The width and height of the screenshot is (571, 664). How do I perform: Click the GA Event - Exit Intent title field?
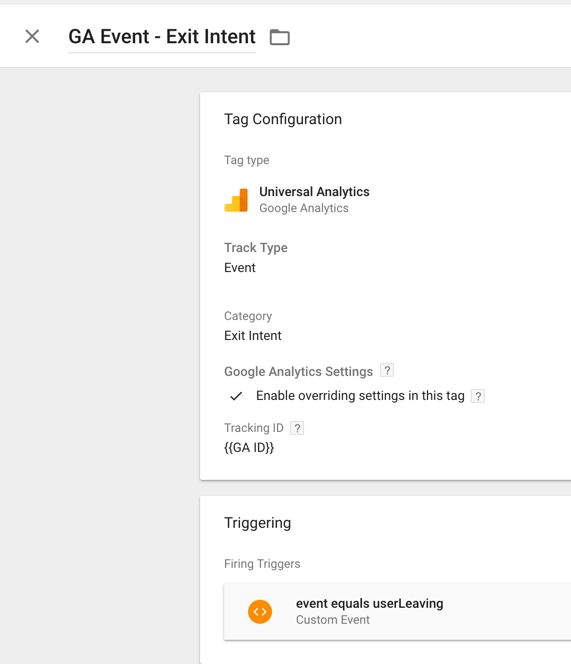point(162,37)
